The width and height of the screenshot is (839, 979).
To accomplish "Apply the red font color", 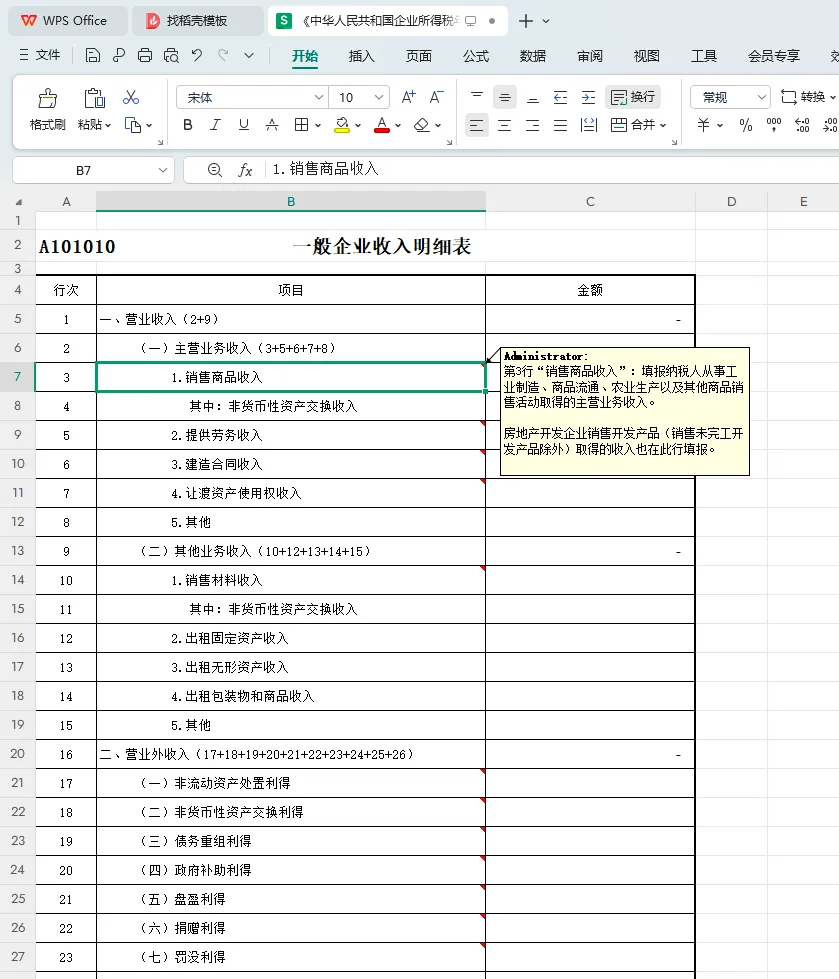I will (x=382, y=125).
